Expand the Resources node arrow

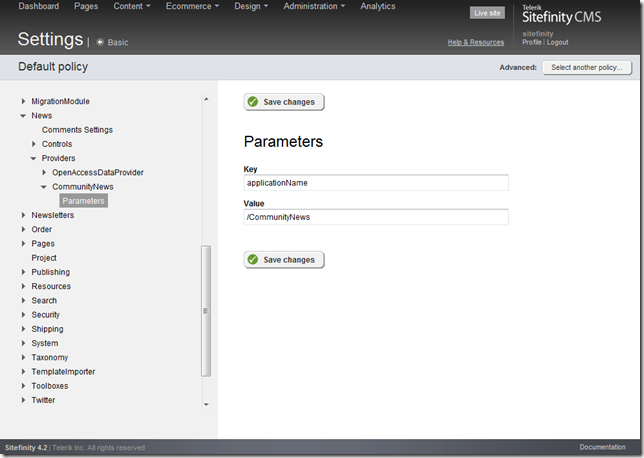pyautogui.click(x=23, y=286)
